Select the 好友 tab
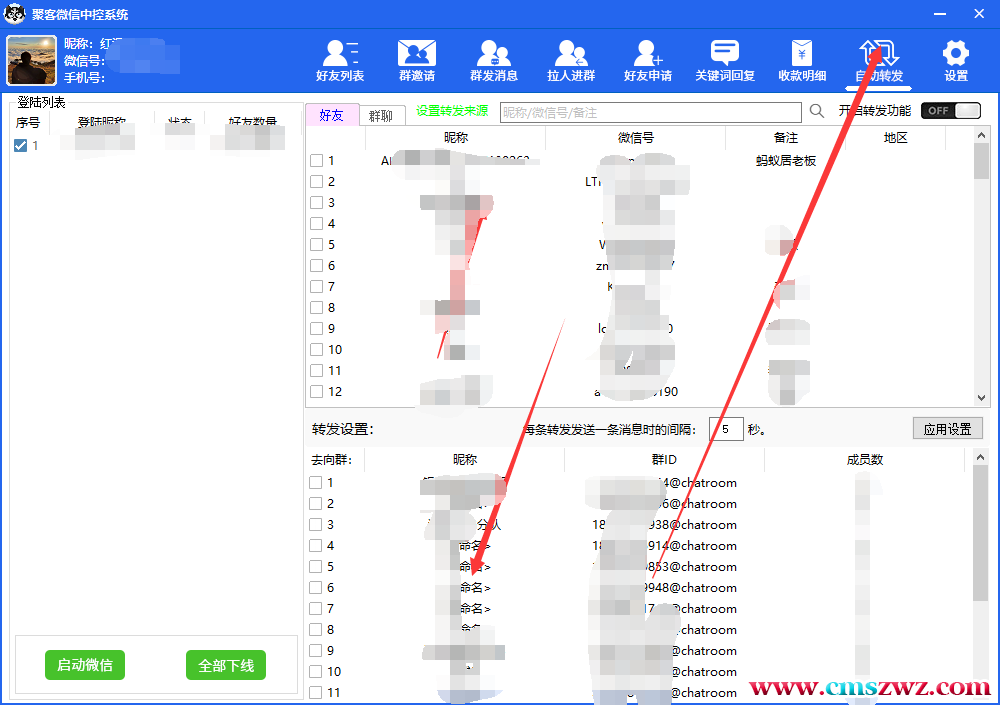The height and width of the screenshot is (705, 1000). pyautogui.click(x=331, y=115)
